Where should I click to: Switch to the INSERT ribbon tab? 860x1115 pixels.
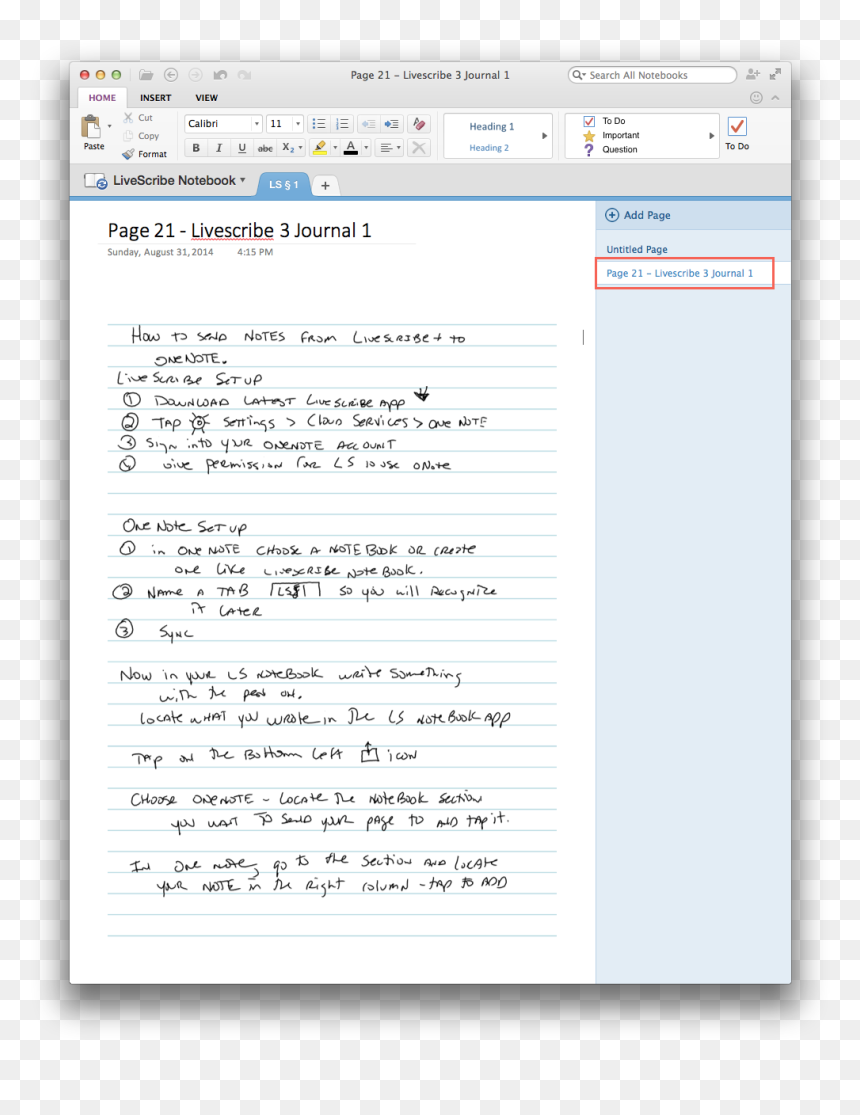(155, 97)
